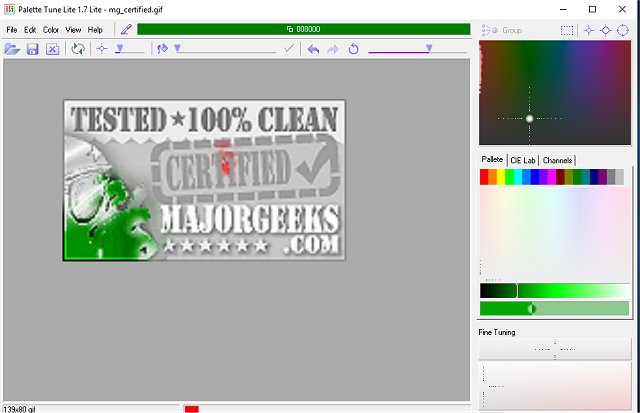Open the File menu
The height and width of the screenshot is (413, 640).
point(12,30)
